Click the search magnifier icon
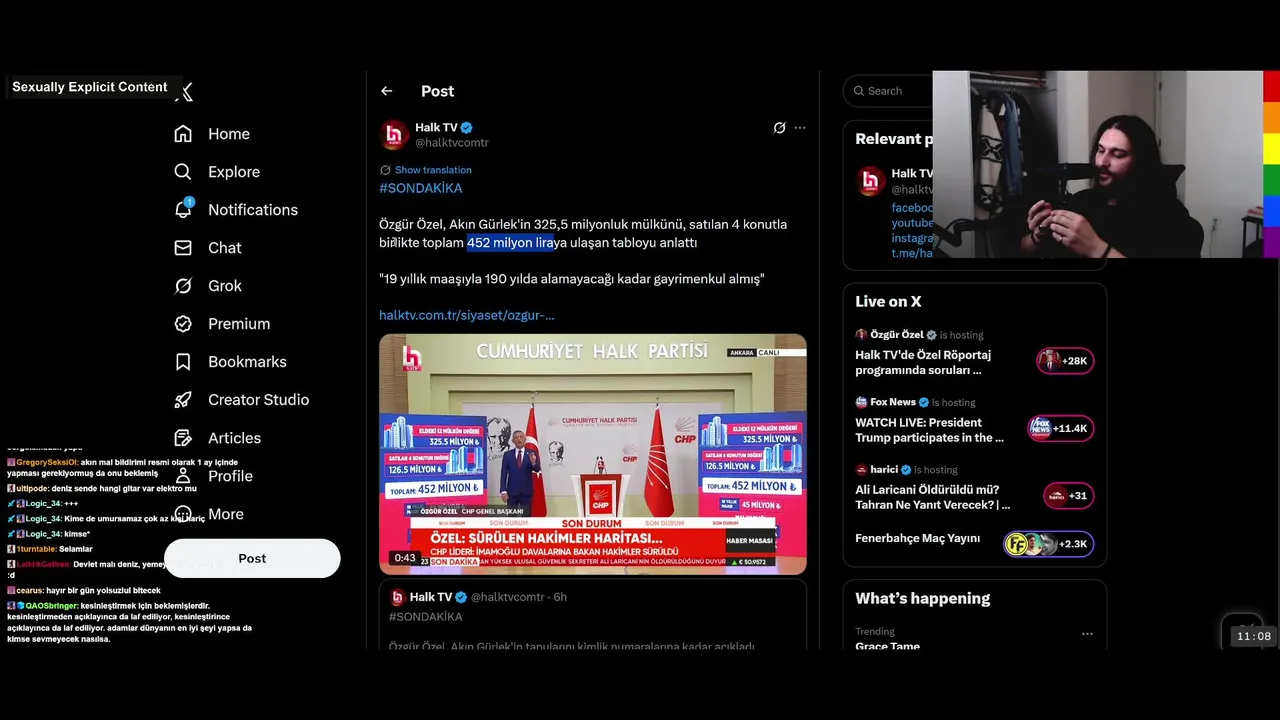The width and height of the screenshot is (1280, 720). click(859, 91)
